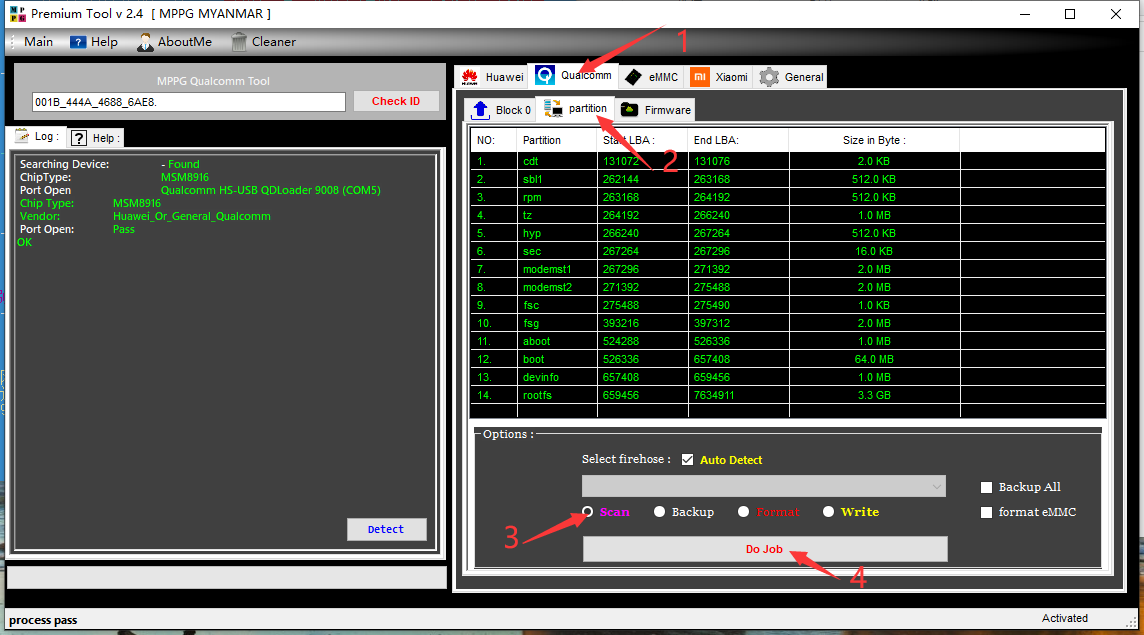Toggle the Auto Detect firehose checkbox
Image resolution: width=1144 pixels, height=635 pixels.
click(x=687, y=460)
